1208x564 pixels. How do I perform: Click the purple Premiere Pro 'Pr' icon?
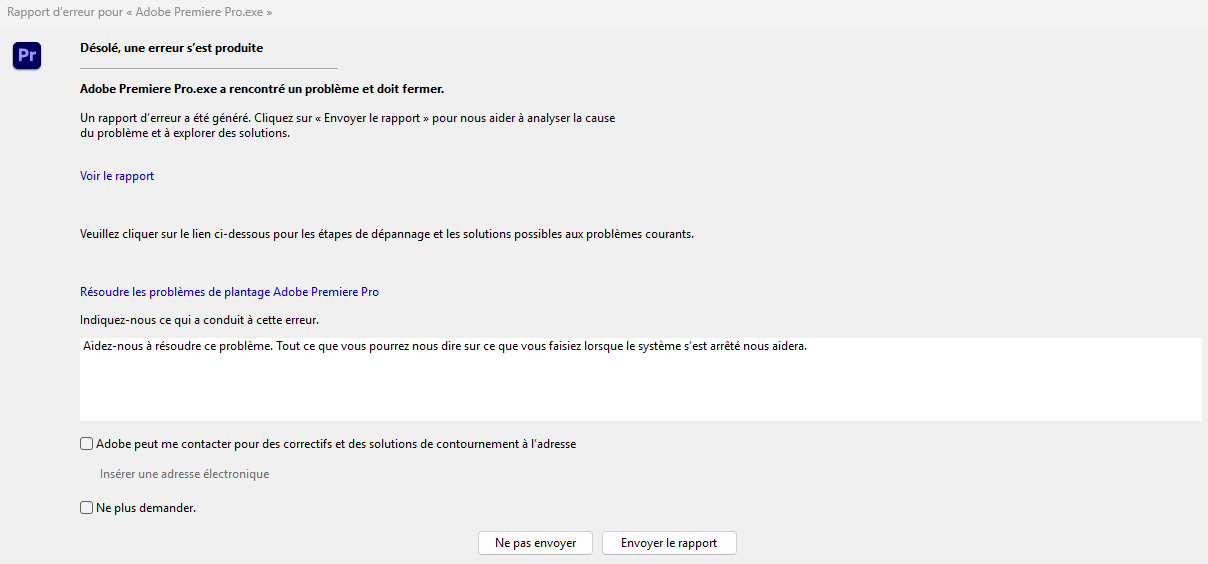(x=27, y=55)
